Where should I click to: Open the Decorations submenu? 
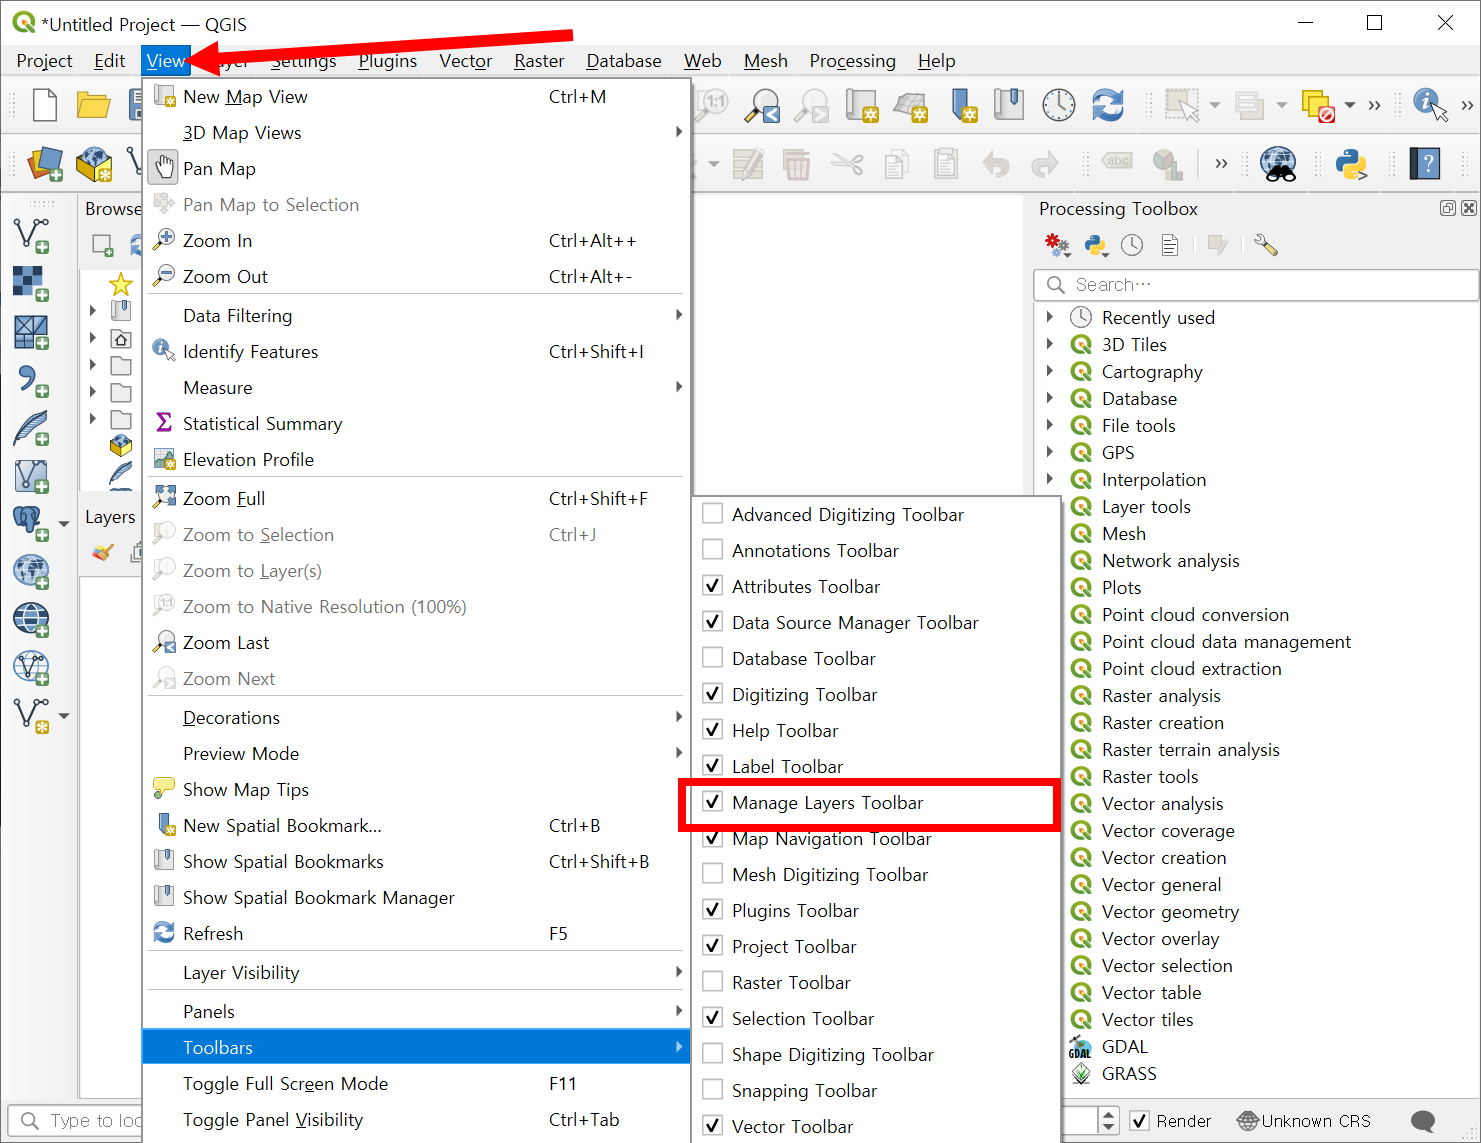point(416,717)
